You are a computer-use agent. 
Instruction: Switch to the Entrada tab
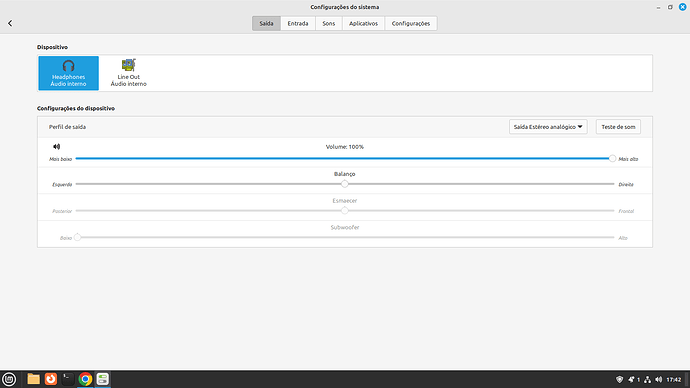pos(298,23)
